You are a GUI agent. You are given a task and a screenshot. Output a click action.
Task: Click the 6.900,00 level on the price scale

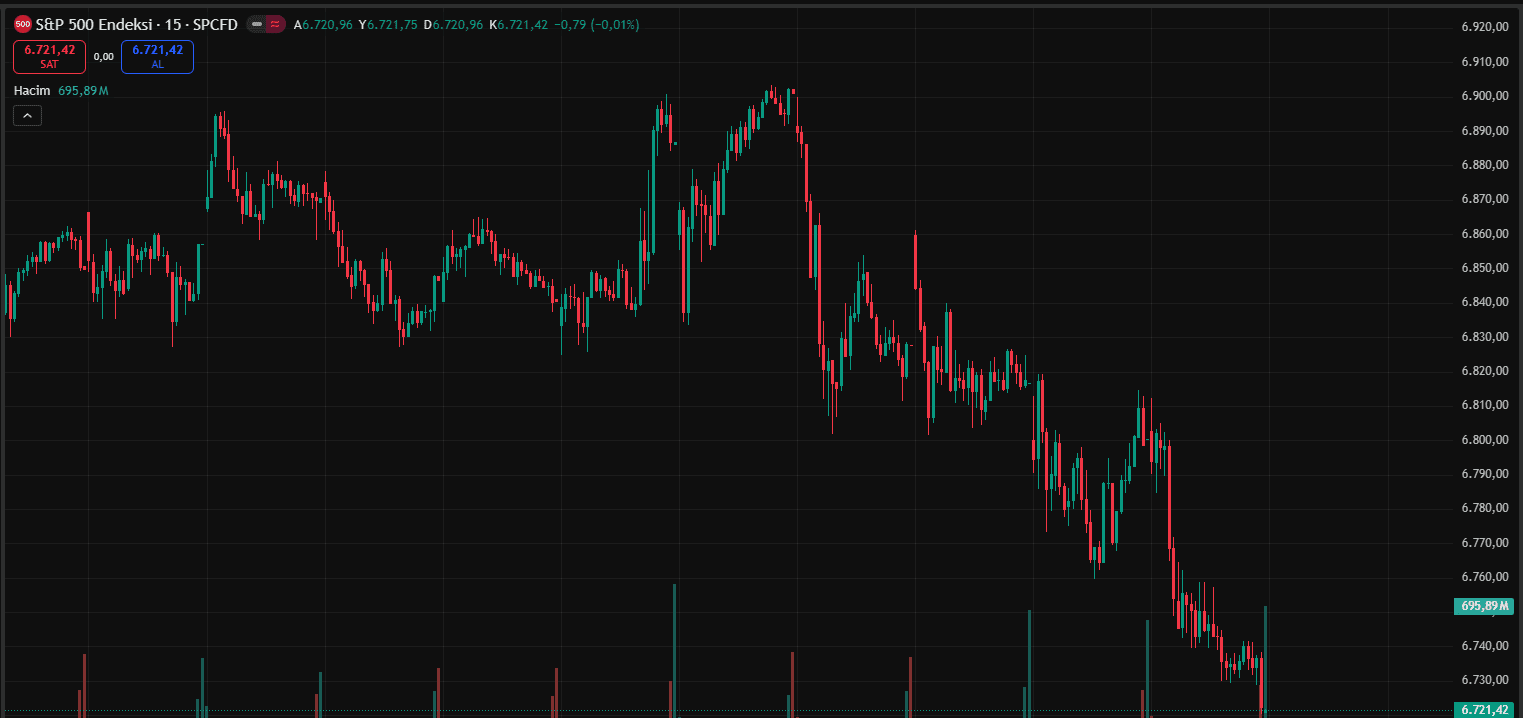(x=1484, y=96)
